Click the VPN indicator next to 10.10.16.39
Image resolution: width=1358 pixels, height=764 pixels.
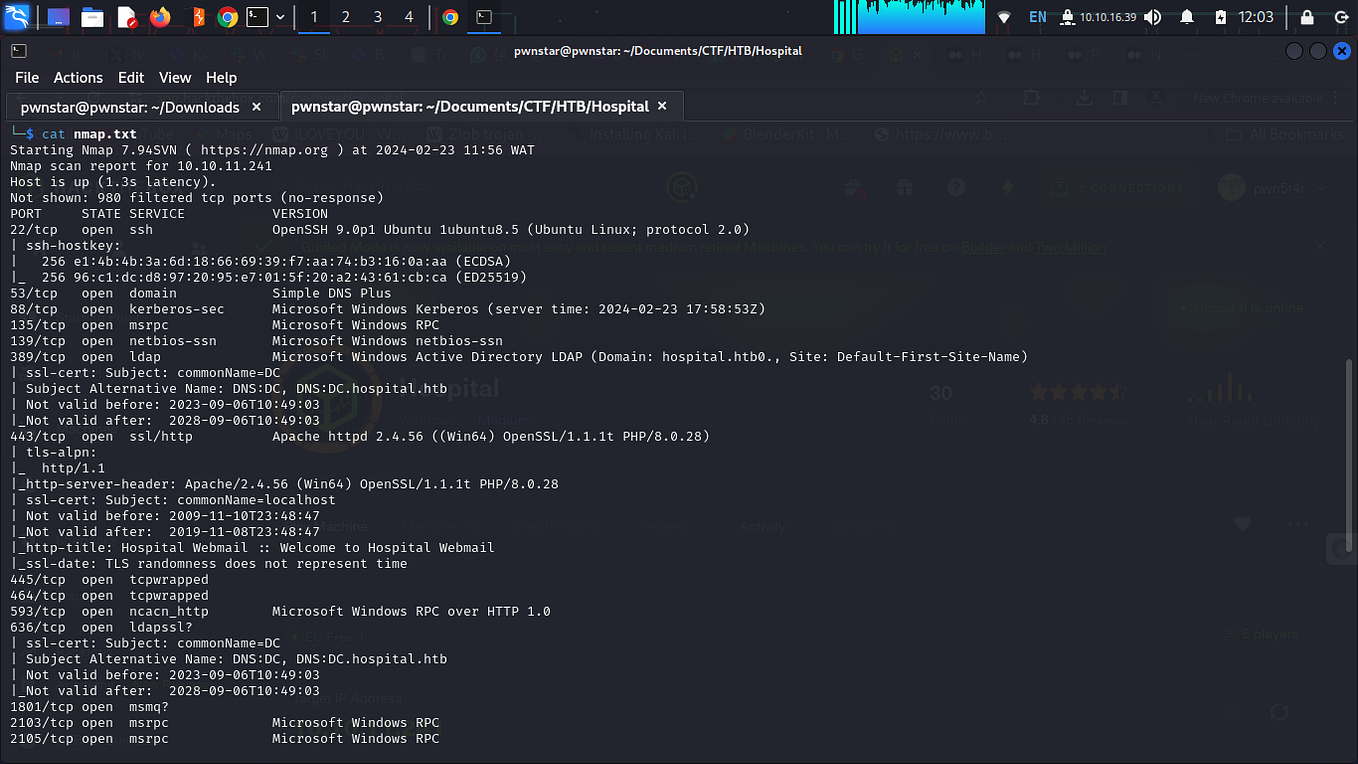(1068, 17)
